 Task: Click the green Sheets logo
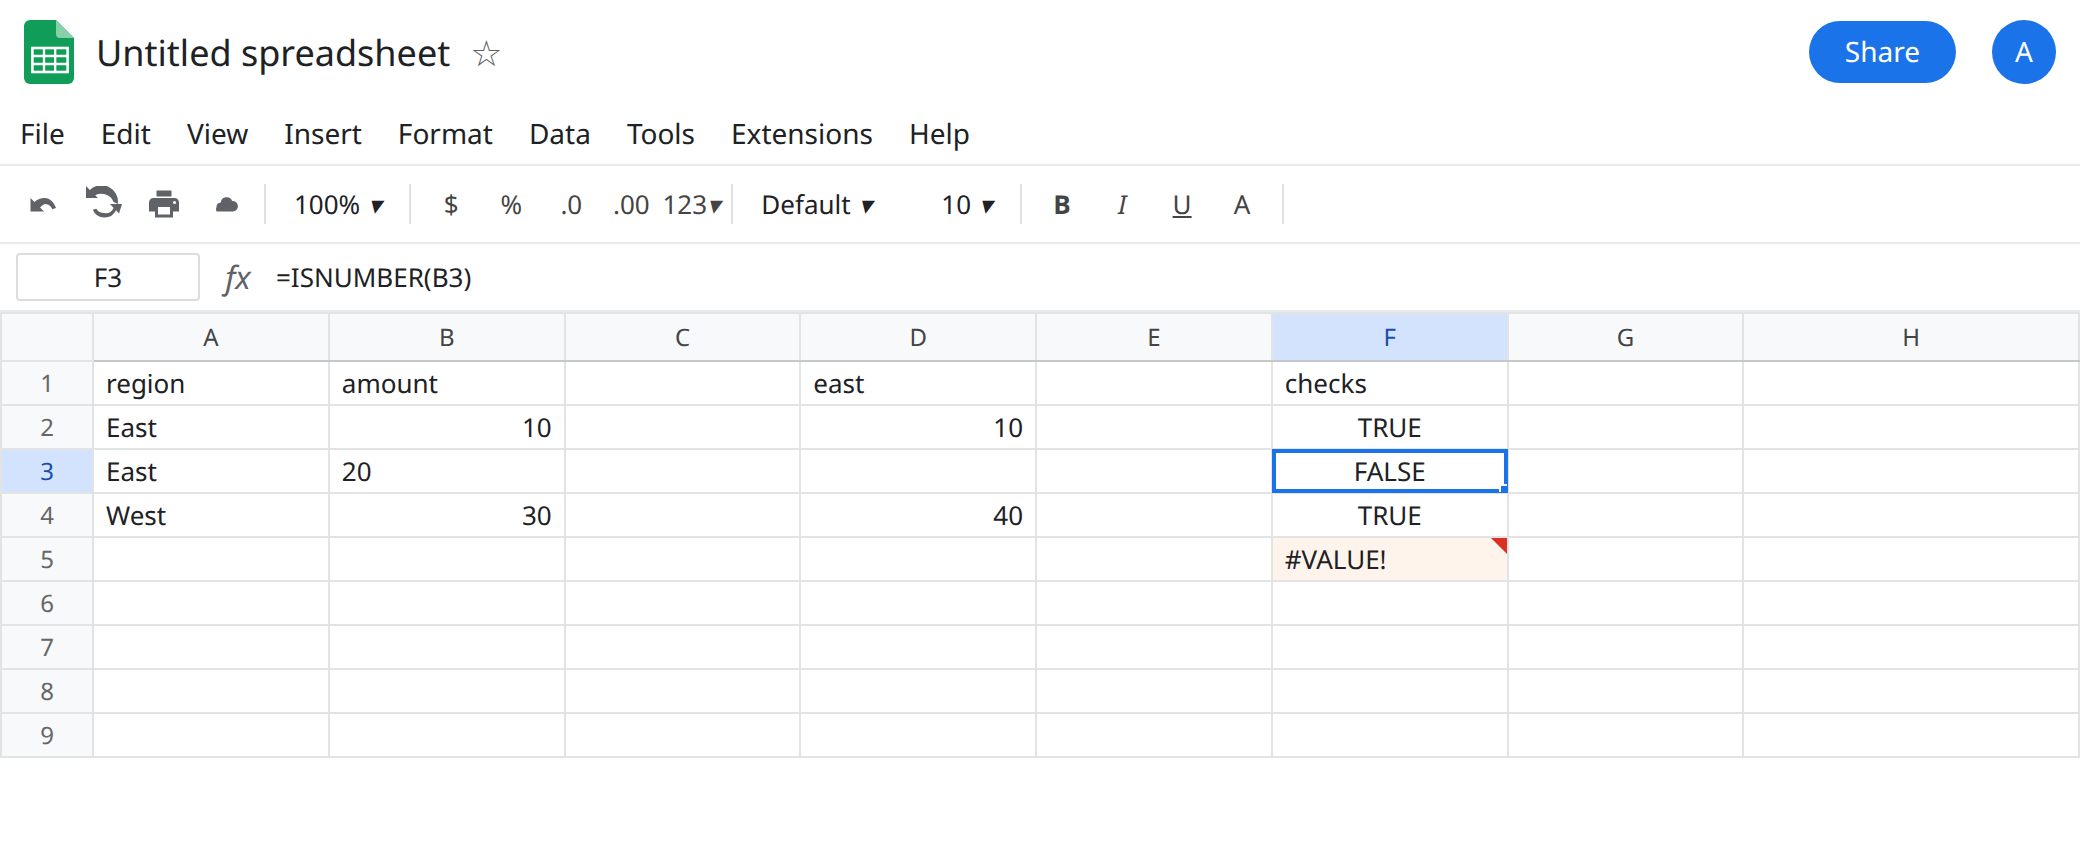click(49, 52)
